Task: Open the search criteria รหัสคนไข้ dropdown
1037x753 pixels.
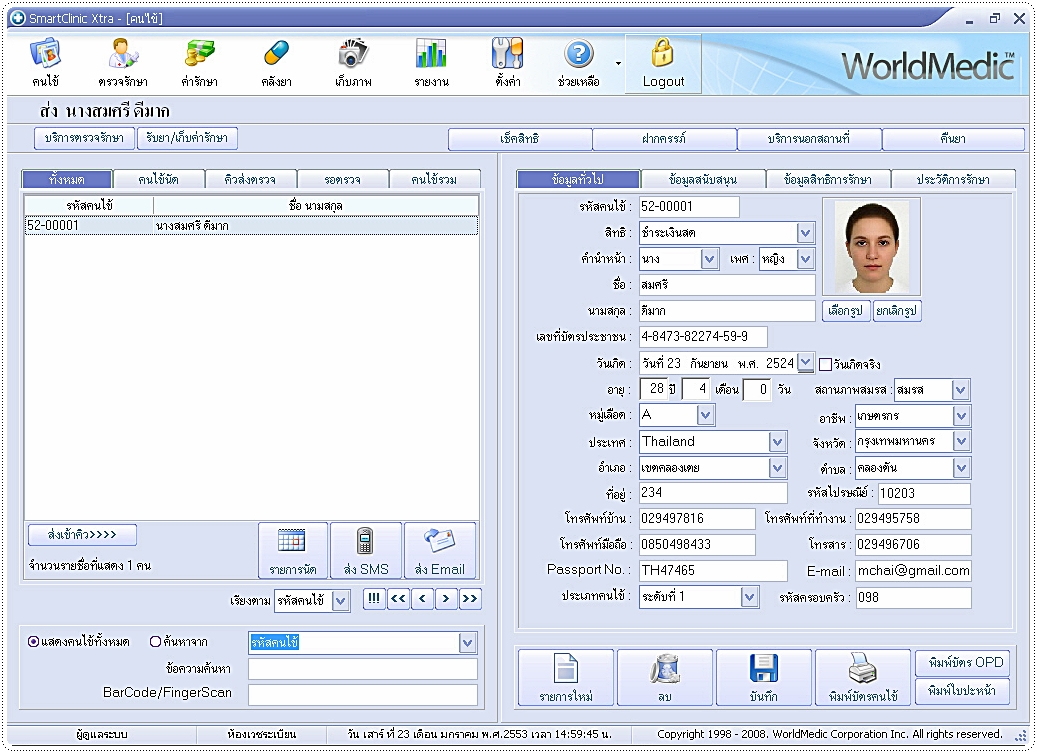Action: coord(467,643)
